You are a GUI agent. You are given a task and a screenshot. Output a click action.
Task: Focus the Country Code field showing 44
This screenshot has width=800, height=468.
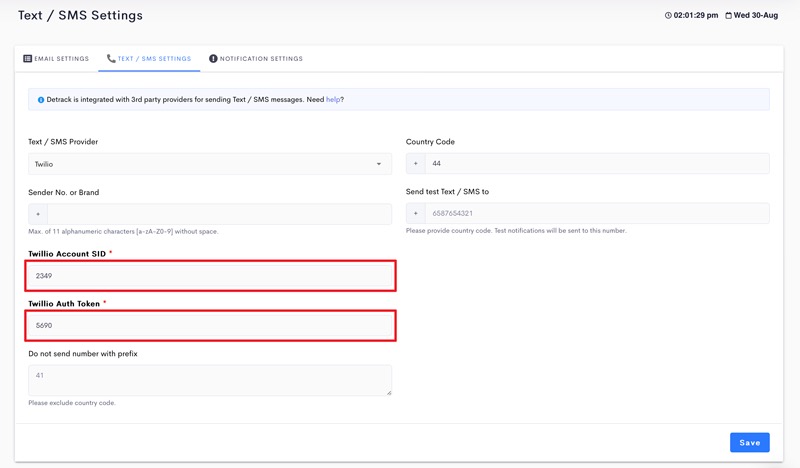[x=597, y=163]
